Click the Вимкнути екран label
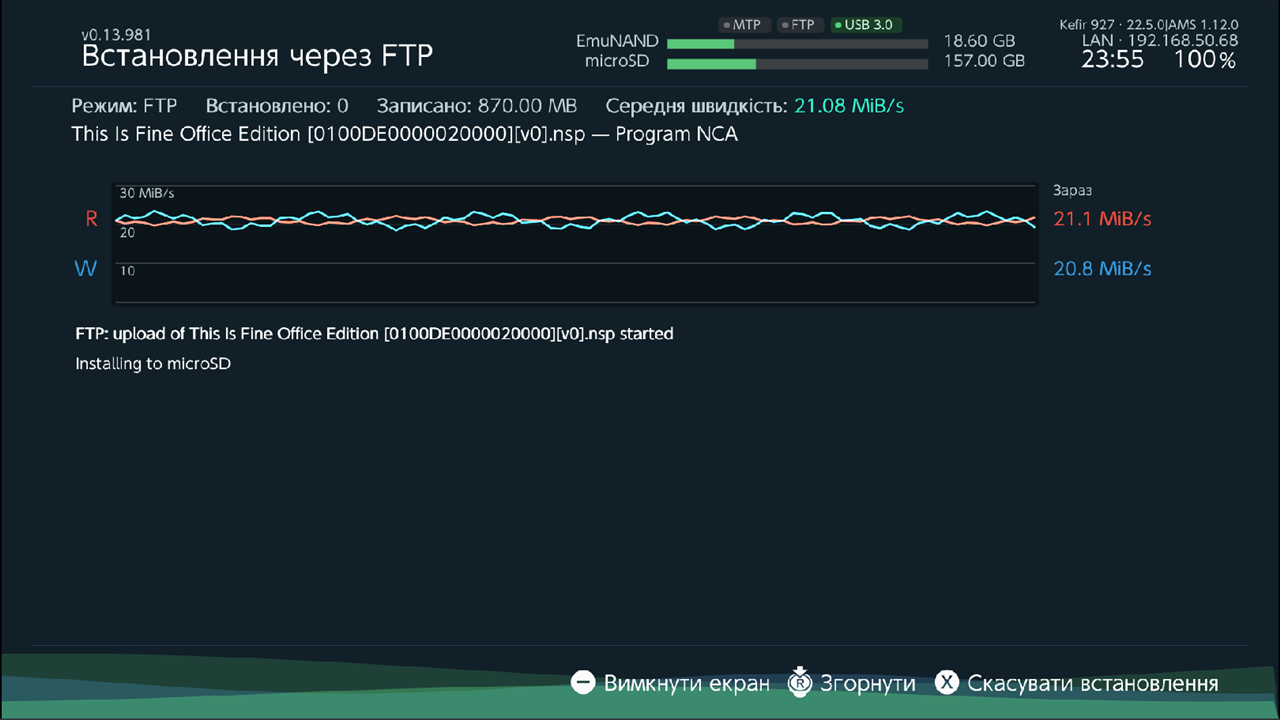 pyautogui.click(x=687, y=684)
